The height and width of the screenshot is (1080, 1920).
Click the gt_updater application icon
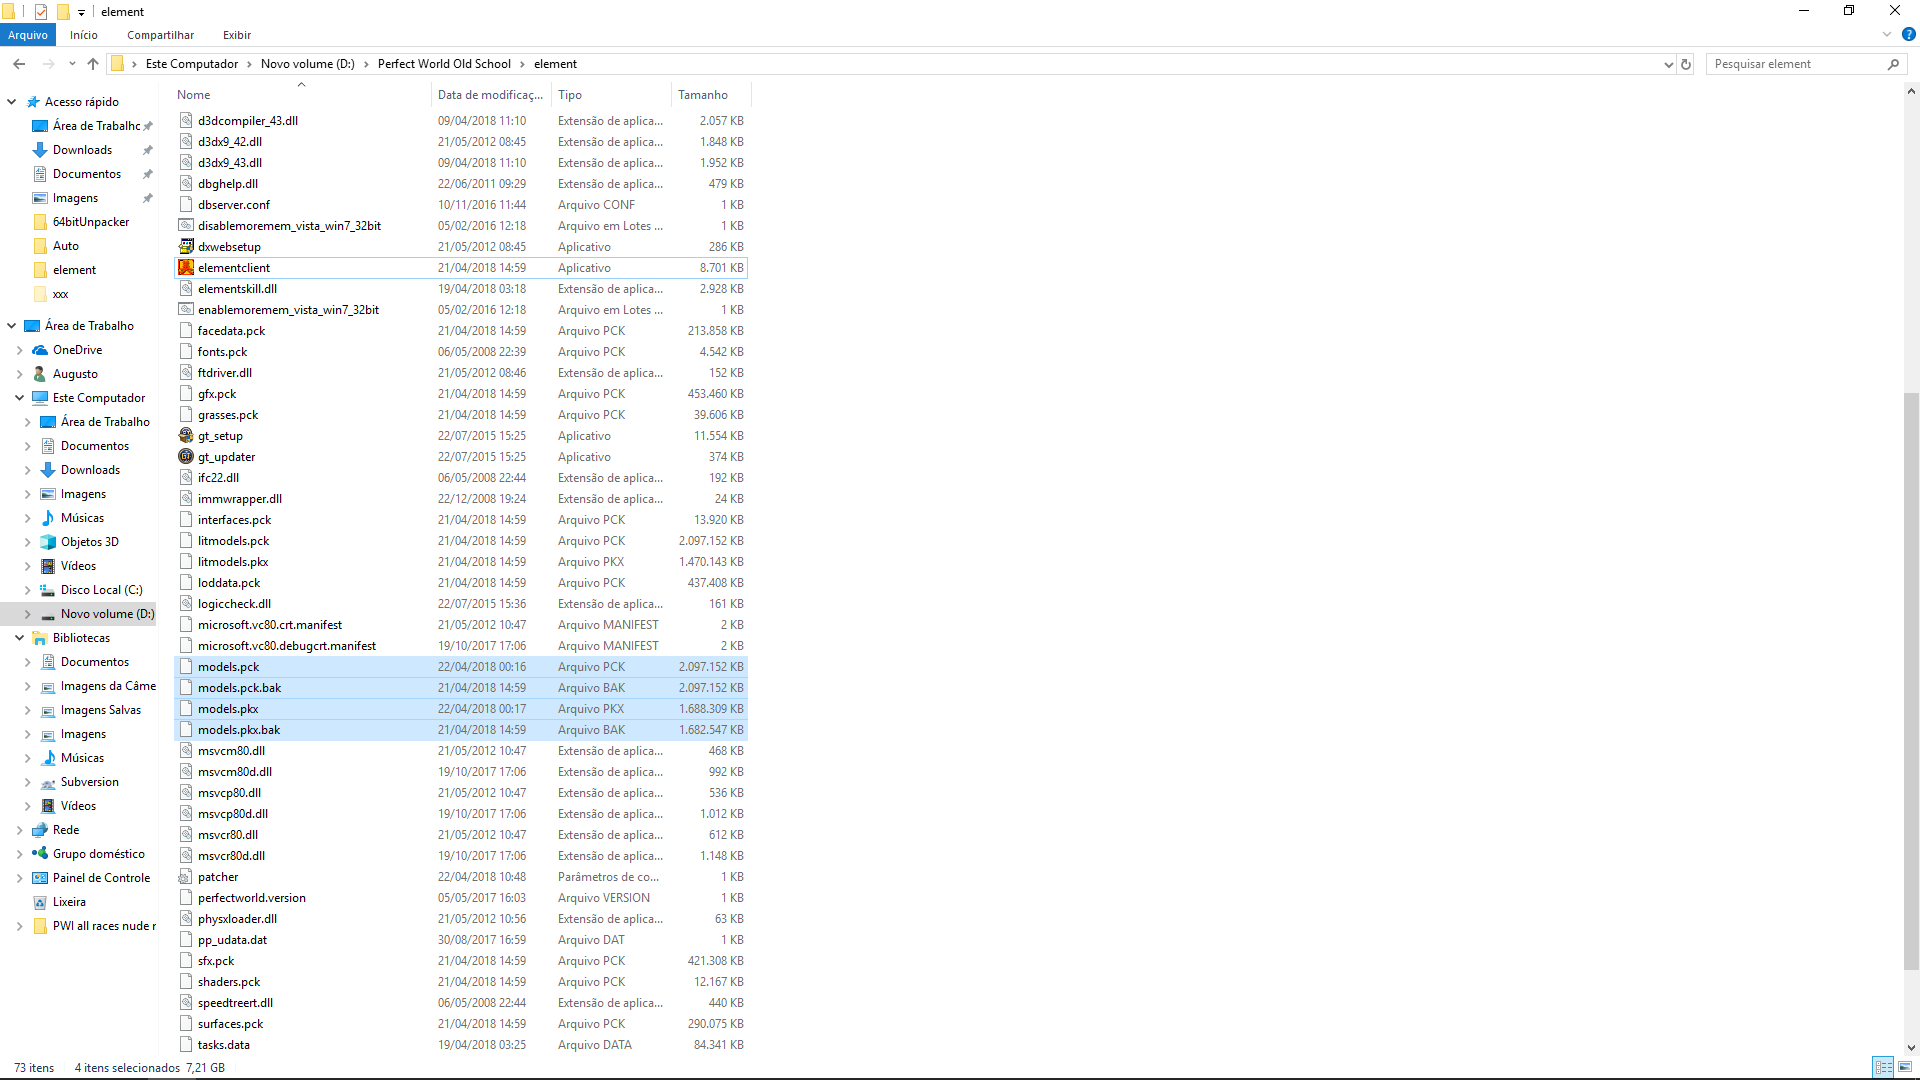point(186,456)
